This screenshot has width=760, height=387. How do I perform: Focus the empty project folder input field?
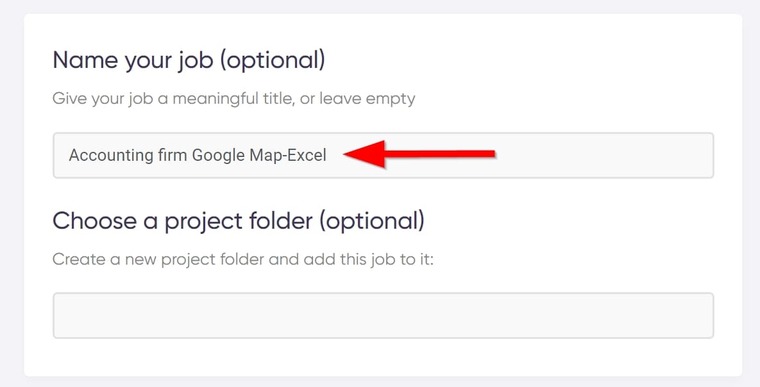383,315
